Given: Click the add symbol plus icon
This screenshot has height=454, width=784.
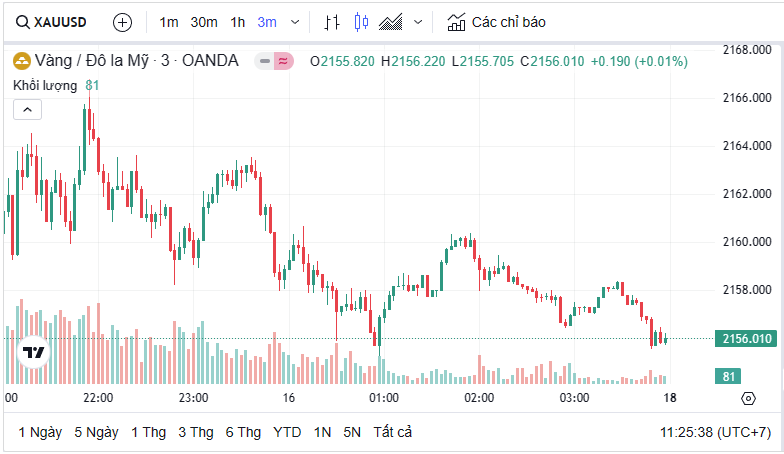Looking at the screenshot, I should tap(122, 22).
